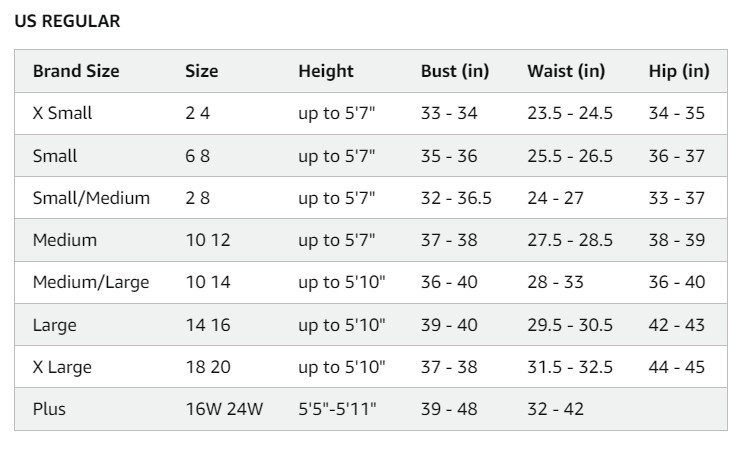This screenshot has width=749, height=457.
Task: Click the US REGULAR heading
Action: (x=67, y=21)
